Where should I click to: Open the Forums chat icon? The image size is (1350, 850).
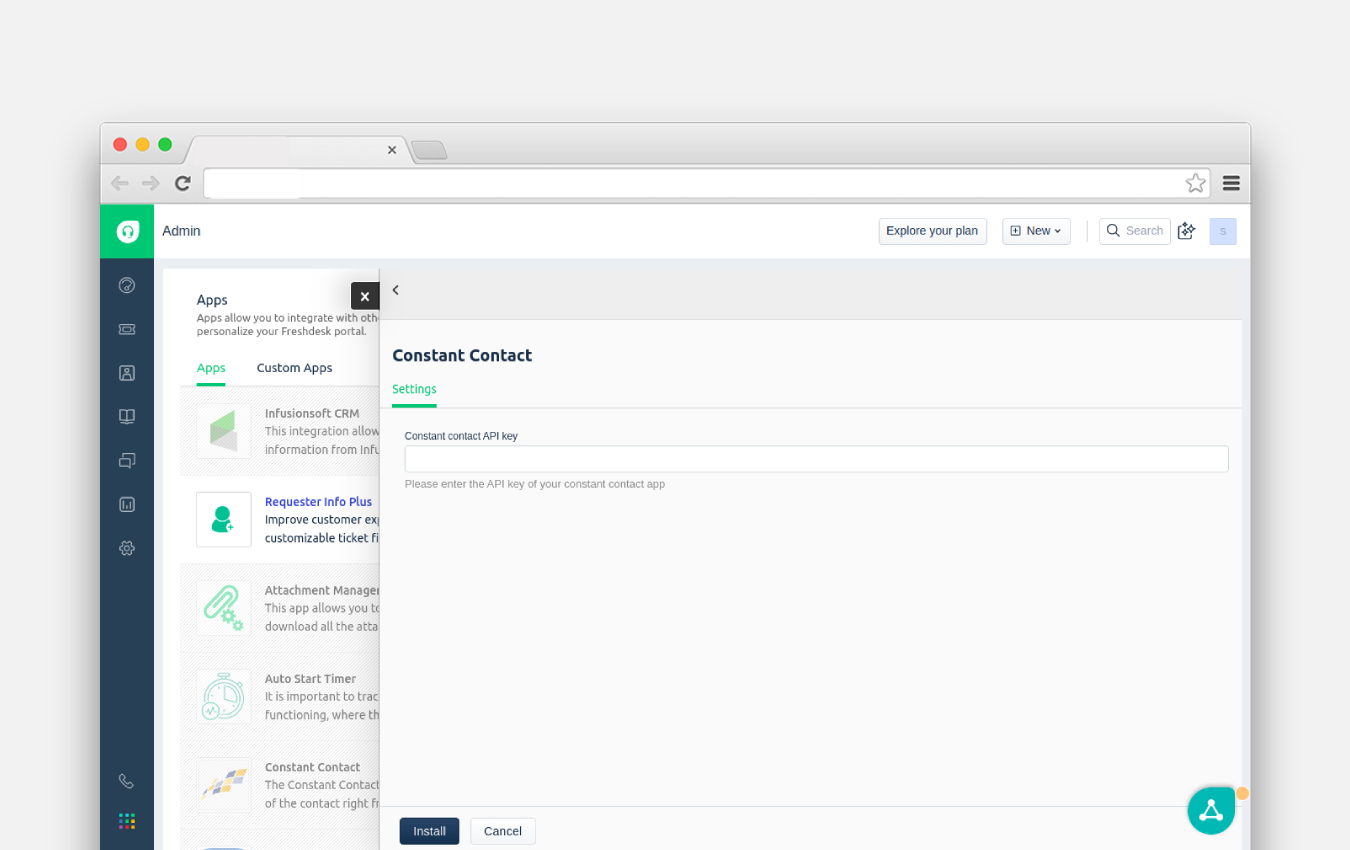coord(127,461)
